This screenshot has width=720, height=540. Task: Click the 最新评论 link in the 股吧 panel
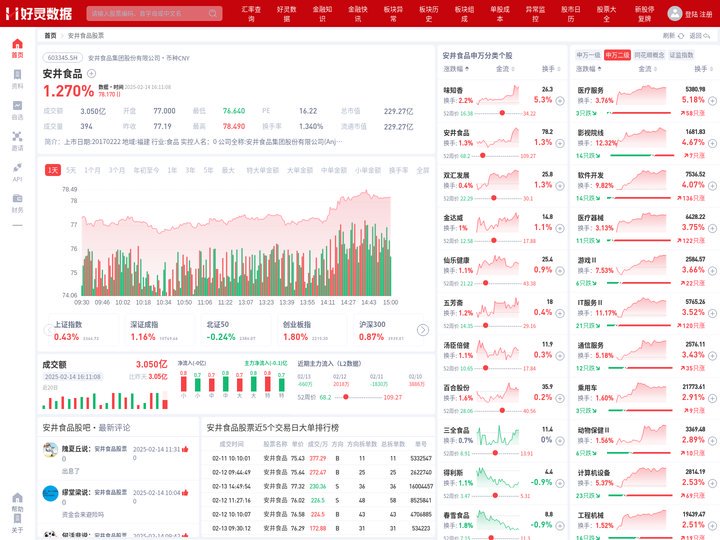pos(114,428)
